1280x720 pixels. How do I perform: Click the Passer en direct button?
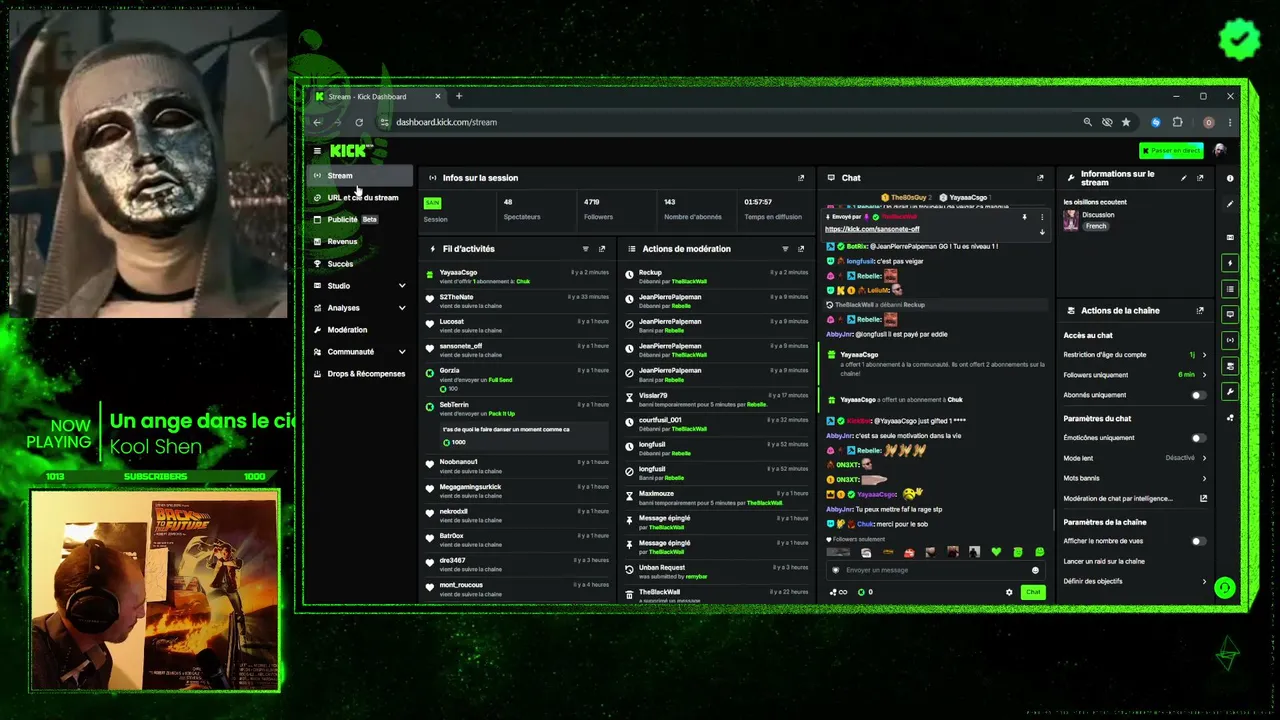(1171, 151)
